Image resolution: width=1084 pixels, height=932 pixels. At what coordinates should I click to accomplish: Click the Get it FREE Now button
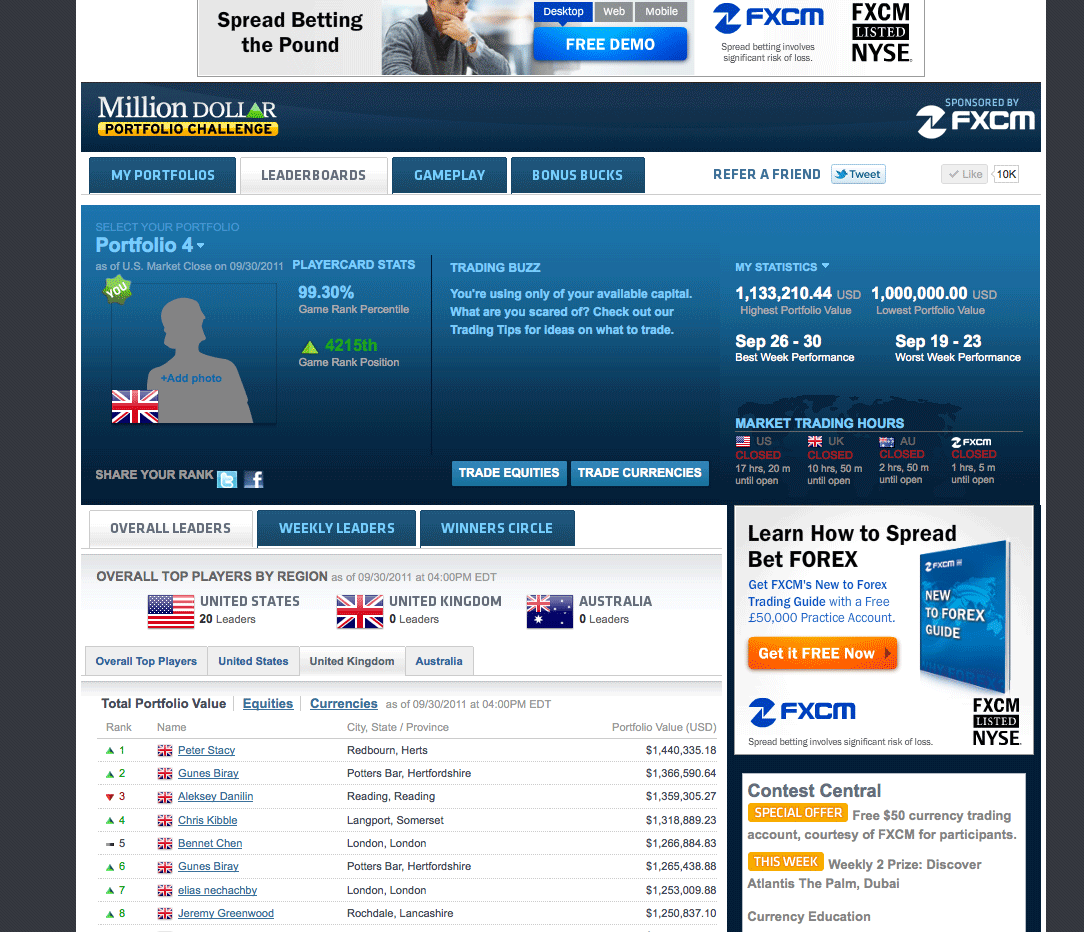pyautogui.click(x=823, y=653)
